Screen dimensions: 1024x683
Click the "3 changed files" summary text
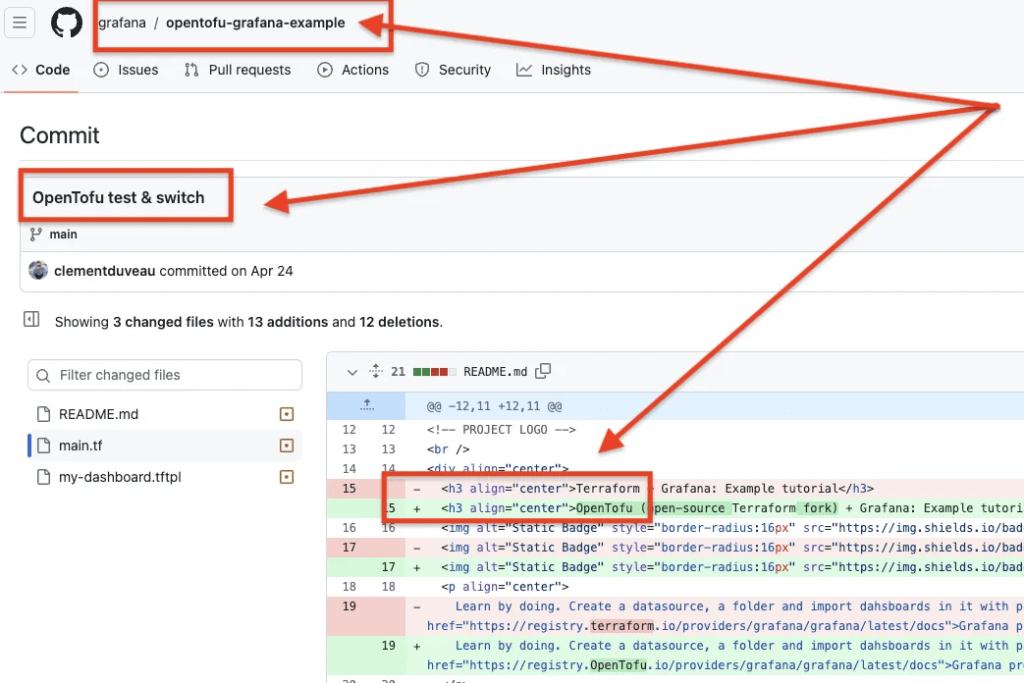(163, 322)
